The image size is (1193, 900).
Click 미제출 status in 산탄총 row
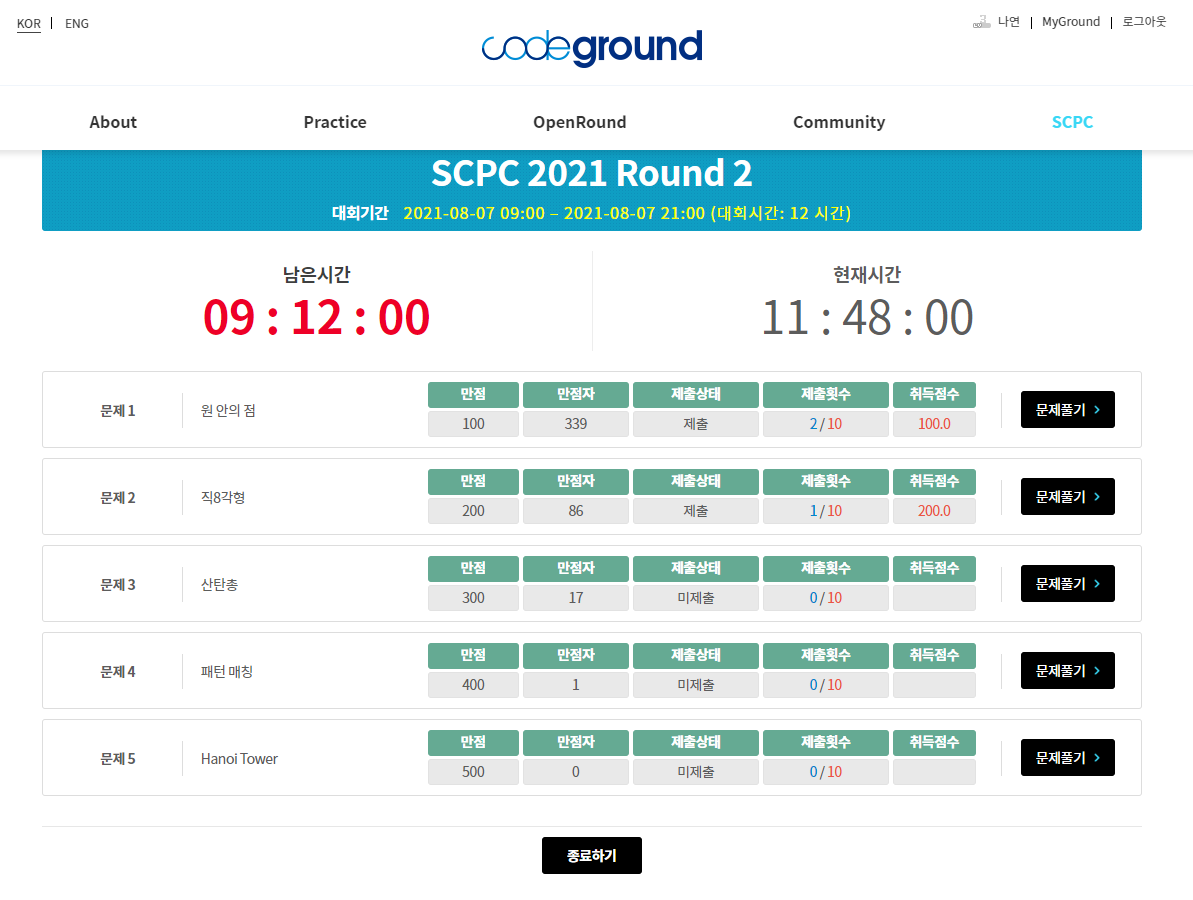(695, 598)
